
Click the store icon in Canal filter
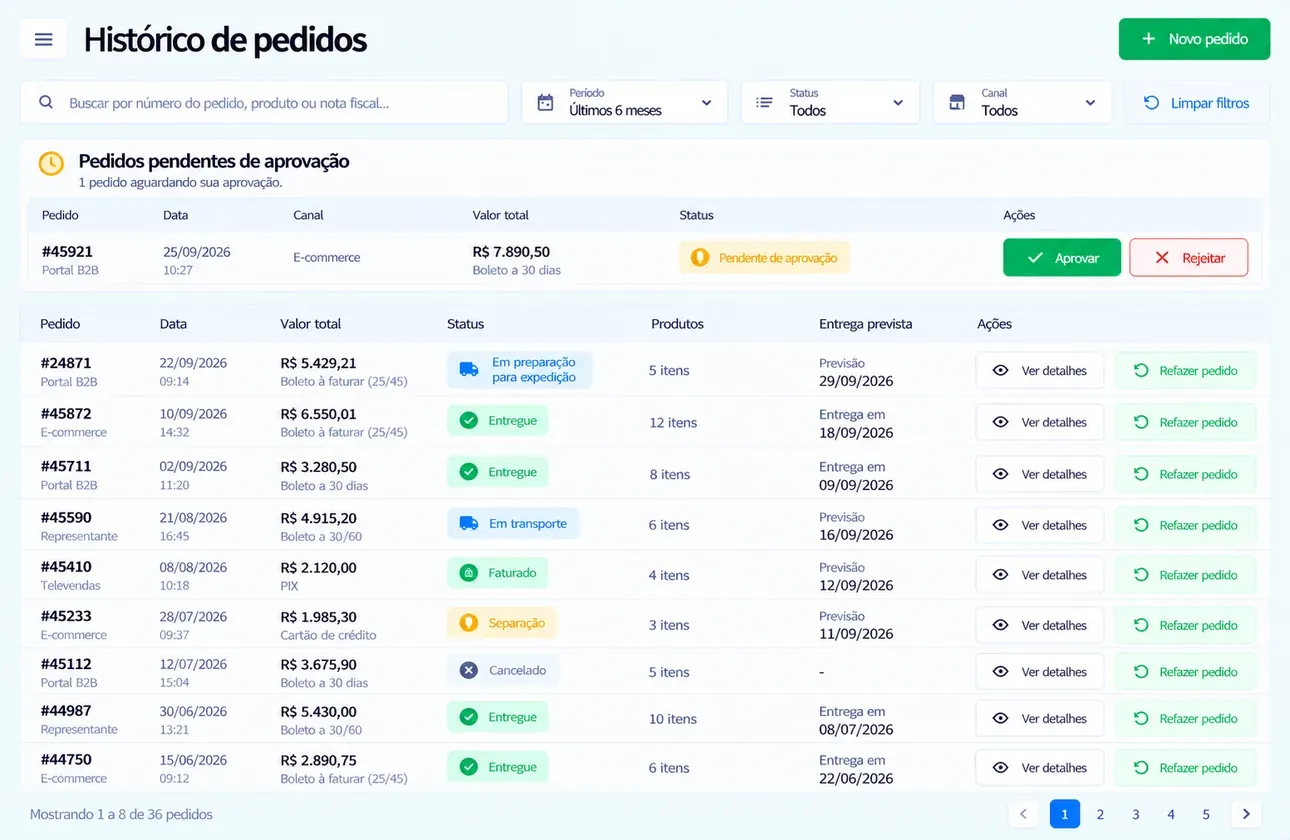click(x=957, y=102)
